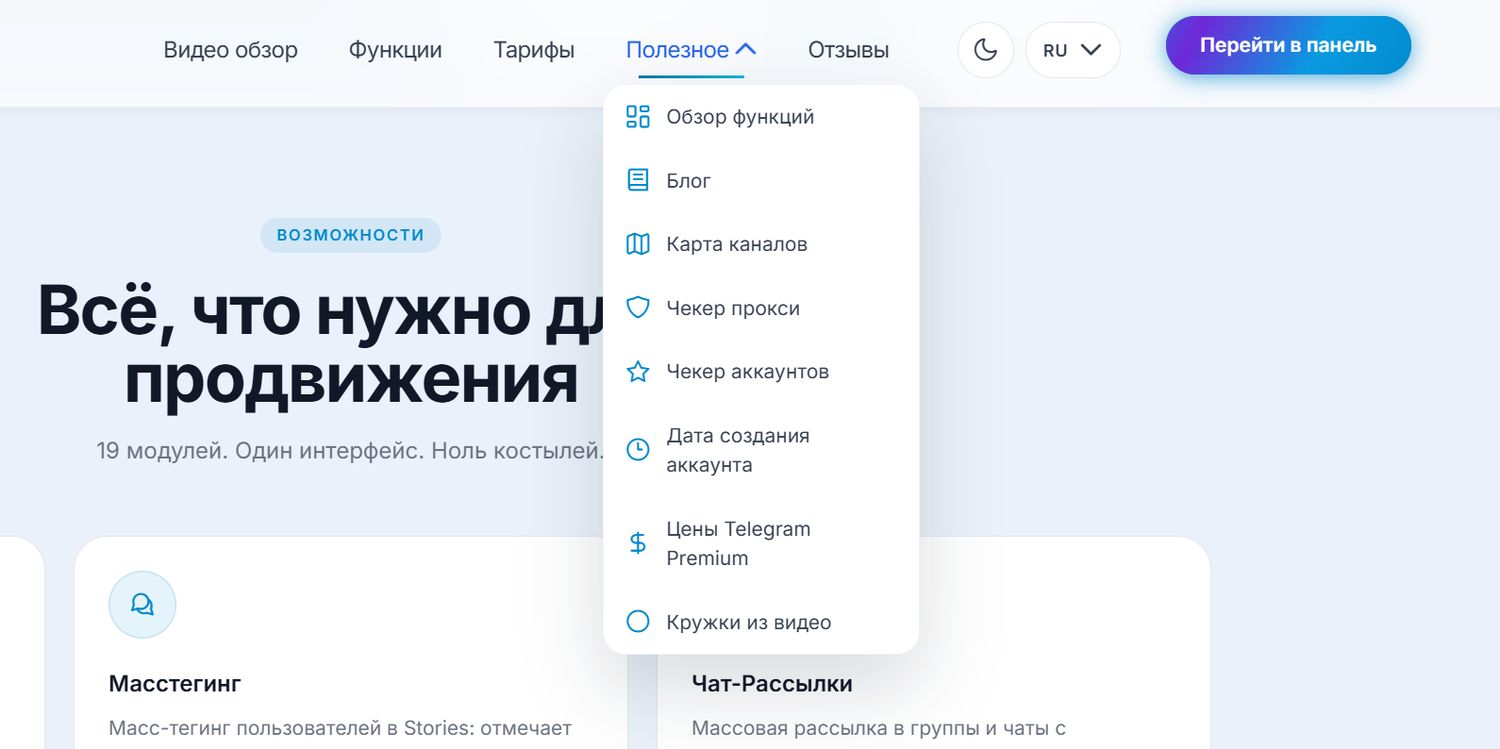1500x749 pixels.
Task: Select Дата создания аккаунта entry
Action: pyautogui.click(x=761, y=450)
